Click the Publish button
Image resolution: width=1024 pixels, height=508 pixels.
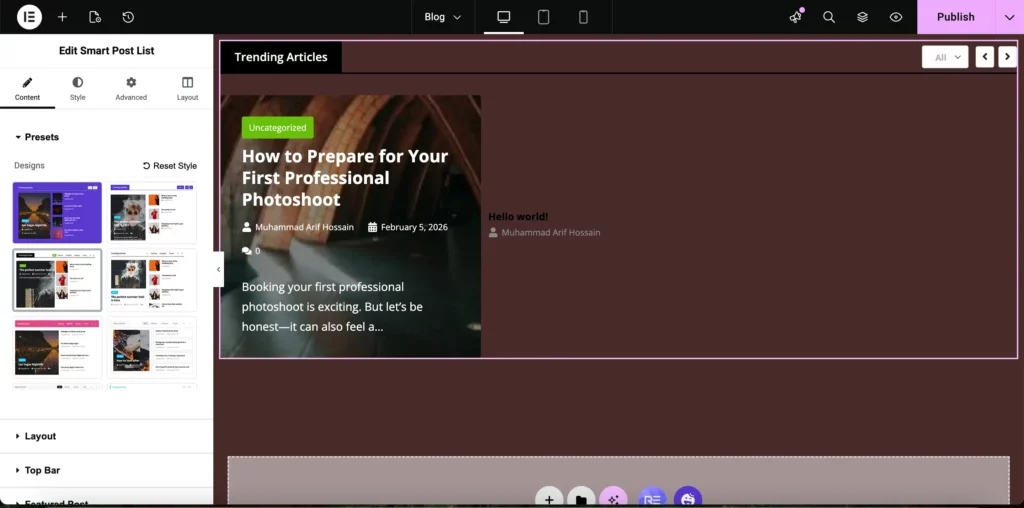955,17
